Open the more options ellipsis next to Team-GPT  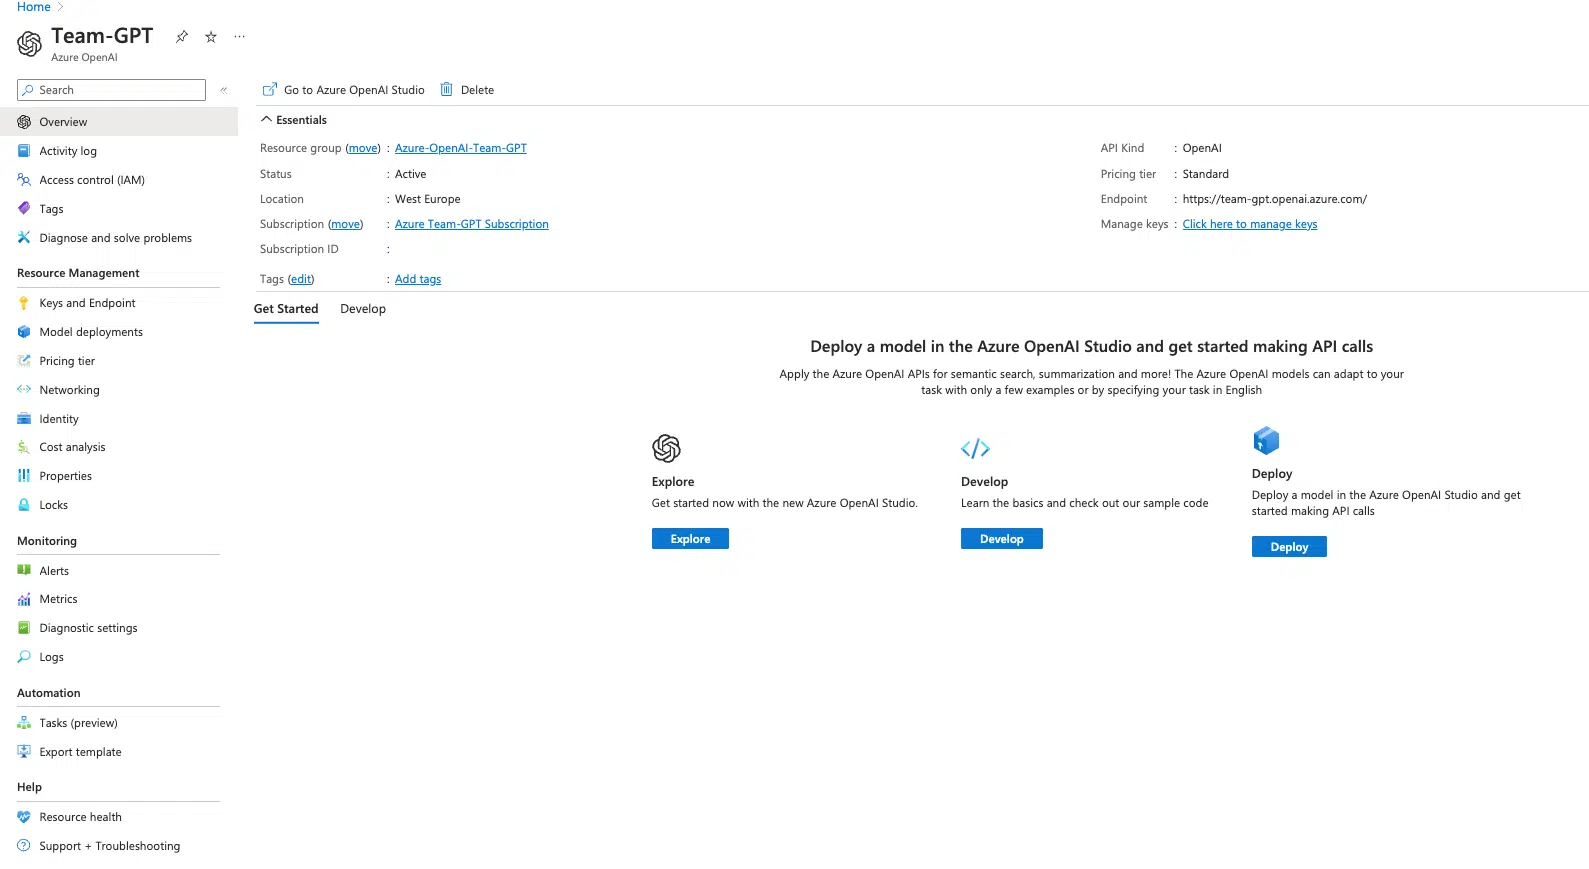tap(240, 37)
